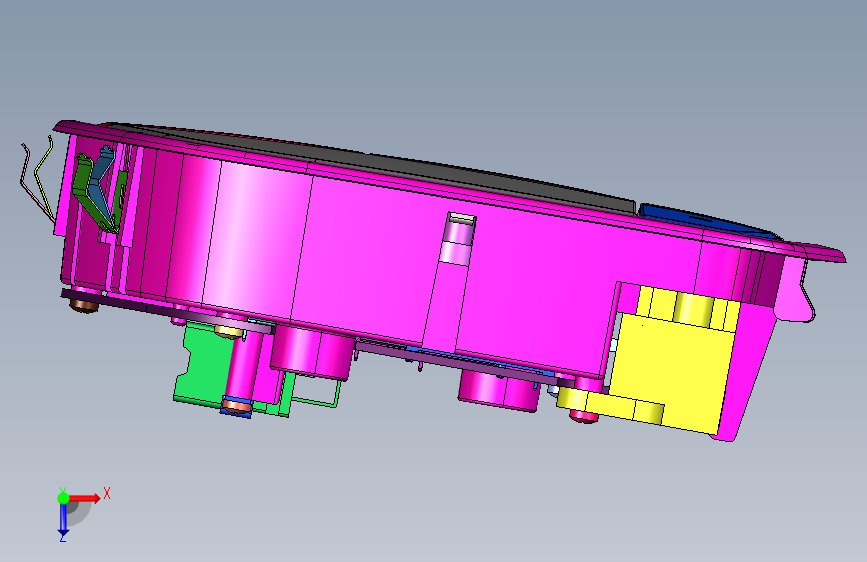Click the green Y axis dot of the triad
This screenshot has height=562, width=867.
(63, 498)
